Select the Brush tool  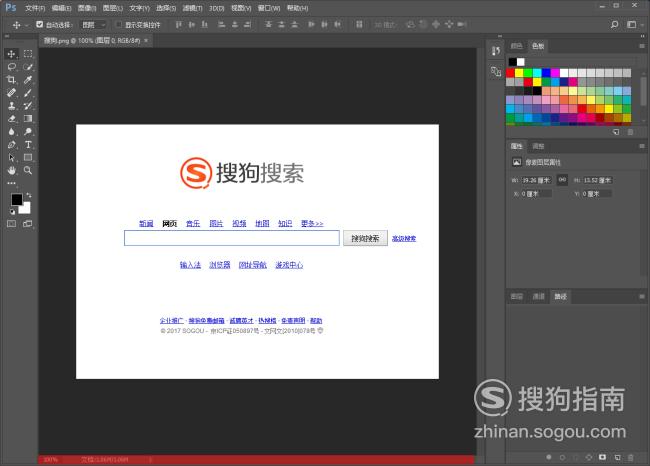coord(28,93)
